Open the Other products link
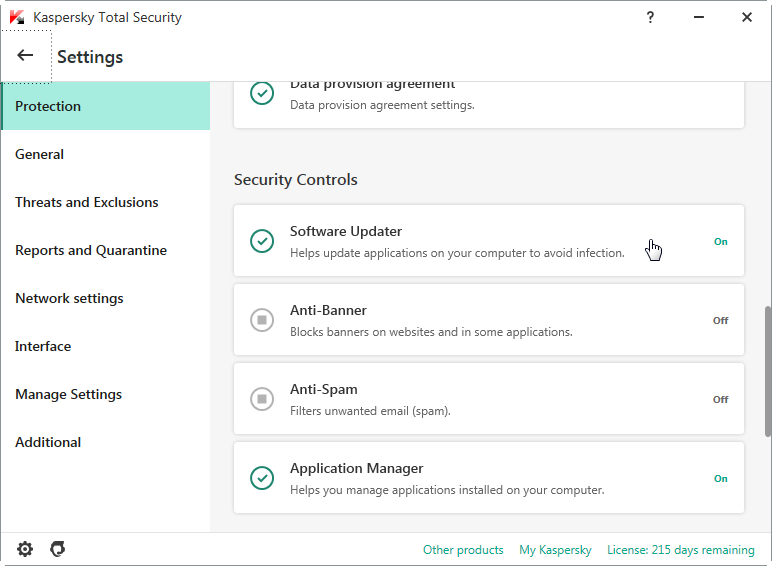Image resolution: width=772 pixels, height=566 pixels. [463, 550]
